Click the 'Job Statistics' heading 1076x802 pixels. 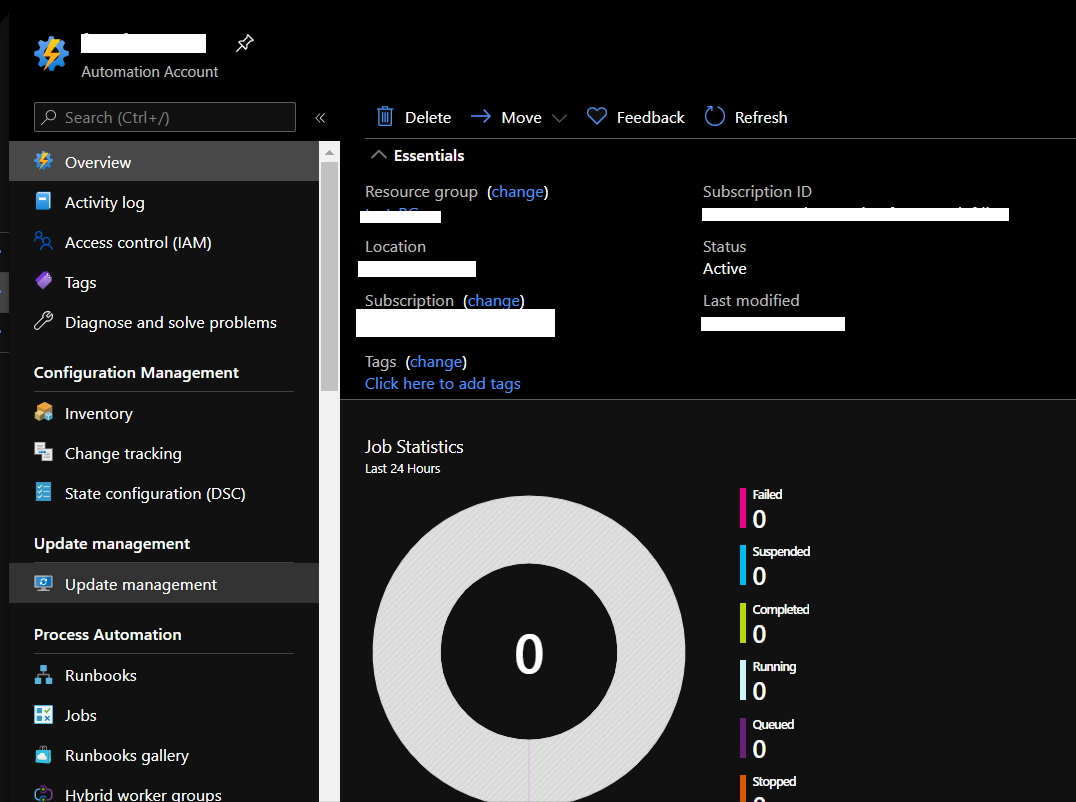414,447
